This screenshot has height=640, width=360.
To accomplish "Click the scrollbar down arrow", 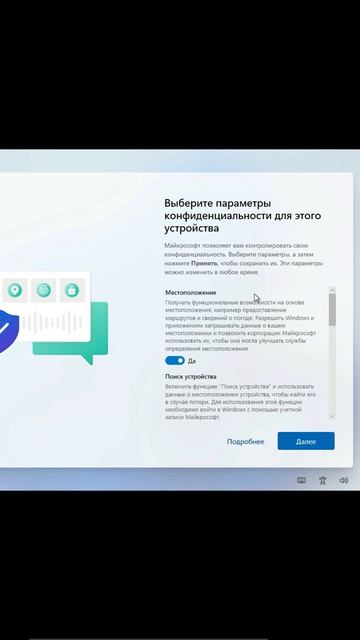I will [332, 416].
